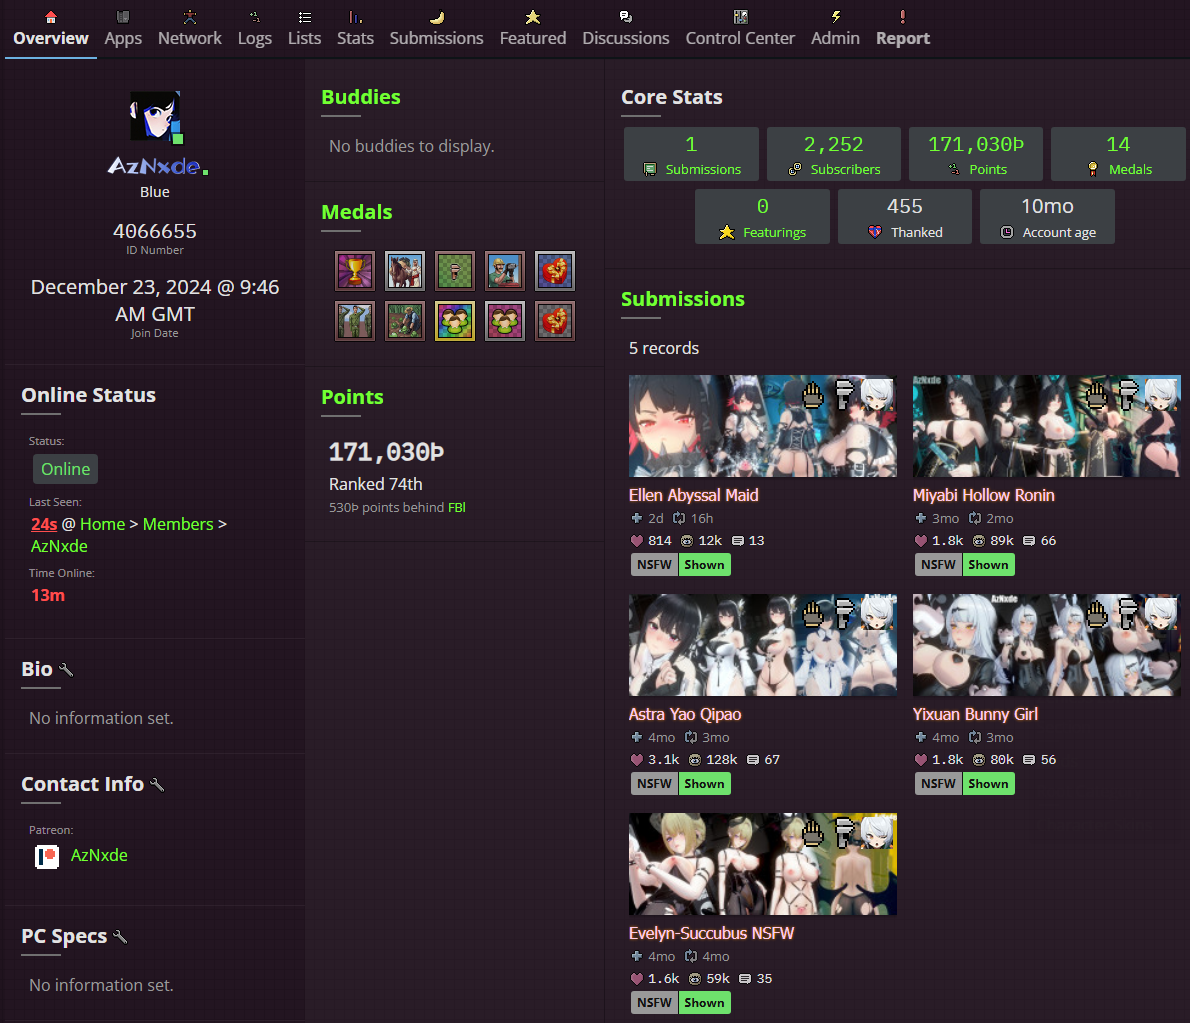Click the heart likes icon on Ellen Abyssal Maid
Viewport: 1190px width, 1023px height.
pyautogui.click(x=637, y=541)
